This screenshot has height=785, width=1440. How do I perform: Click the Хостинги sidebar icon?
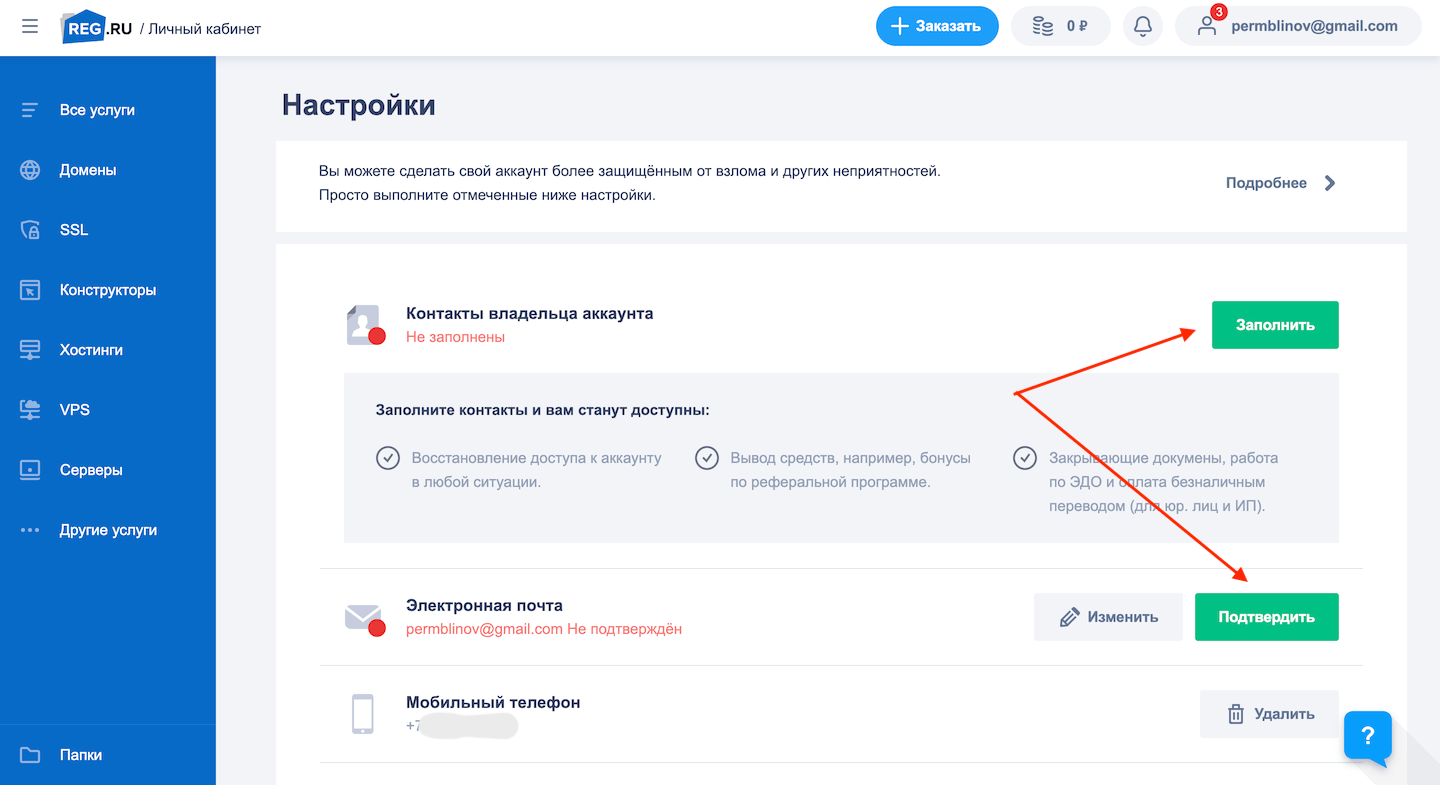pyautogui.click(x=30, y=350)
